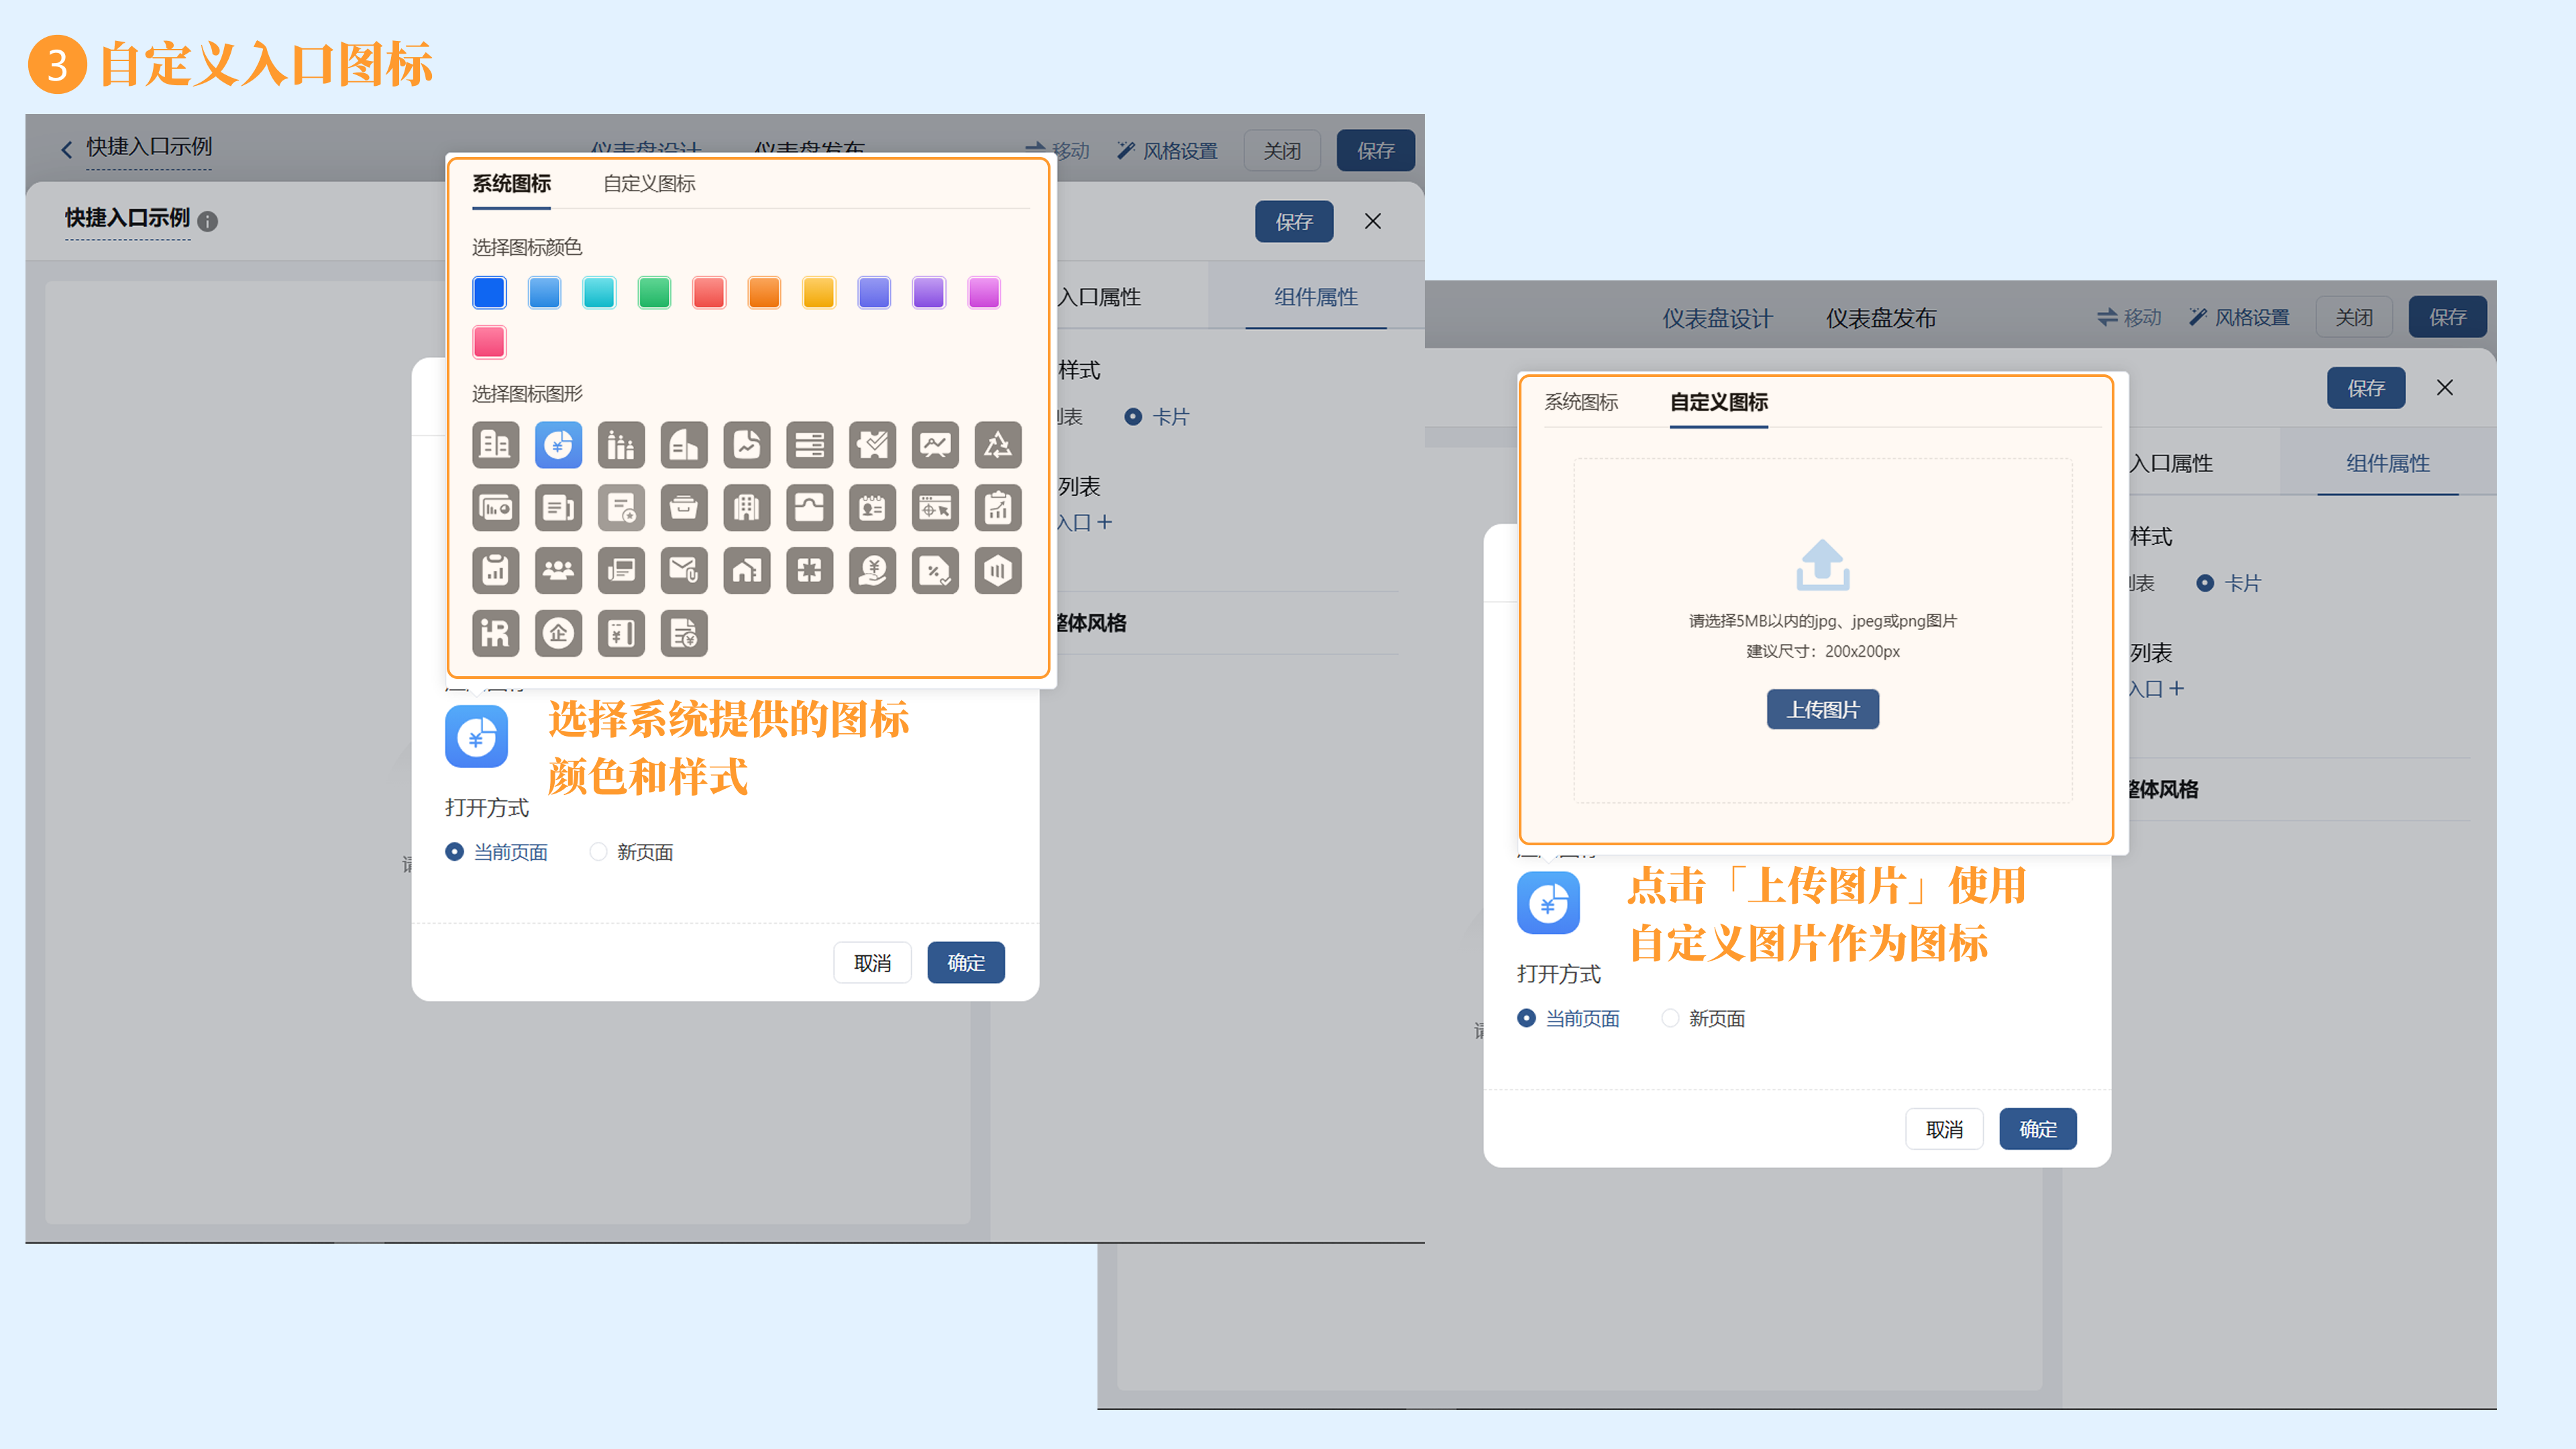The height and width of the screenshot is (1449, 2576).
Task: Select the HR letters icon
Action: click(495, 634)
